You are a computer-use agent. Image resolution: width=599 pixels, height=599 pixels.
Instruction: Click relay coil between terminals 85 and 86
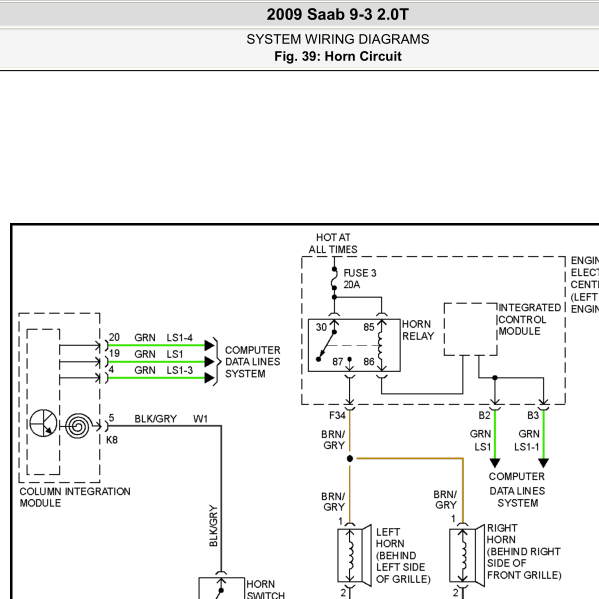[x=381, y=346]
